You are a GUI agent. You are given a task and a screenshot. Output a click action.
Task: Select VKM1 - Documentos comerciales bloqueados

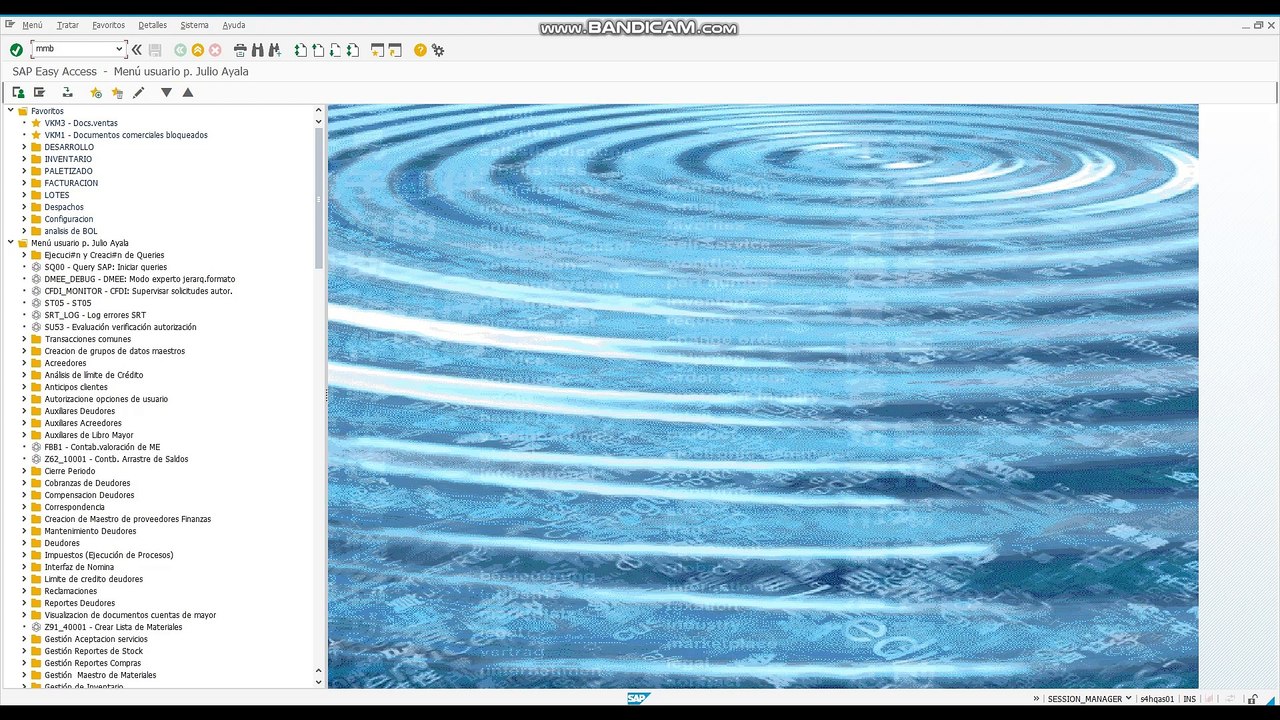click(x=126, y=135)
